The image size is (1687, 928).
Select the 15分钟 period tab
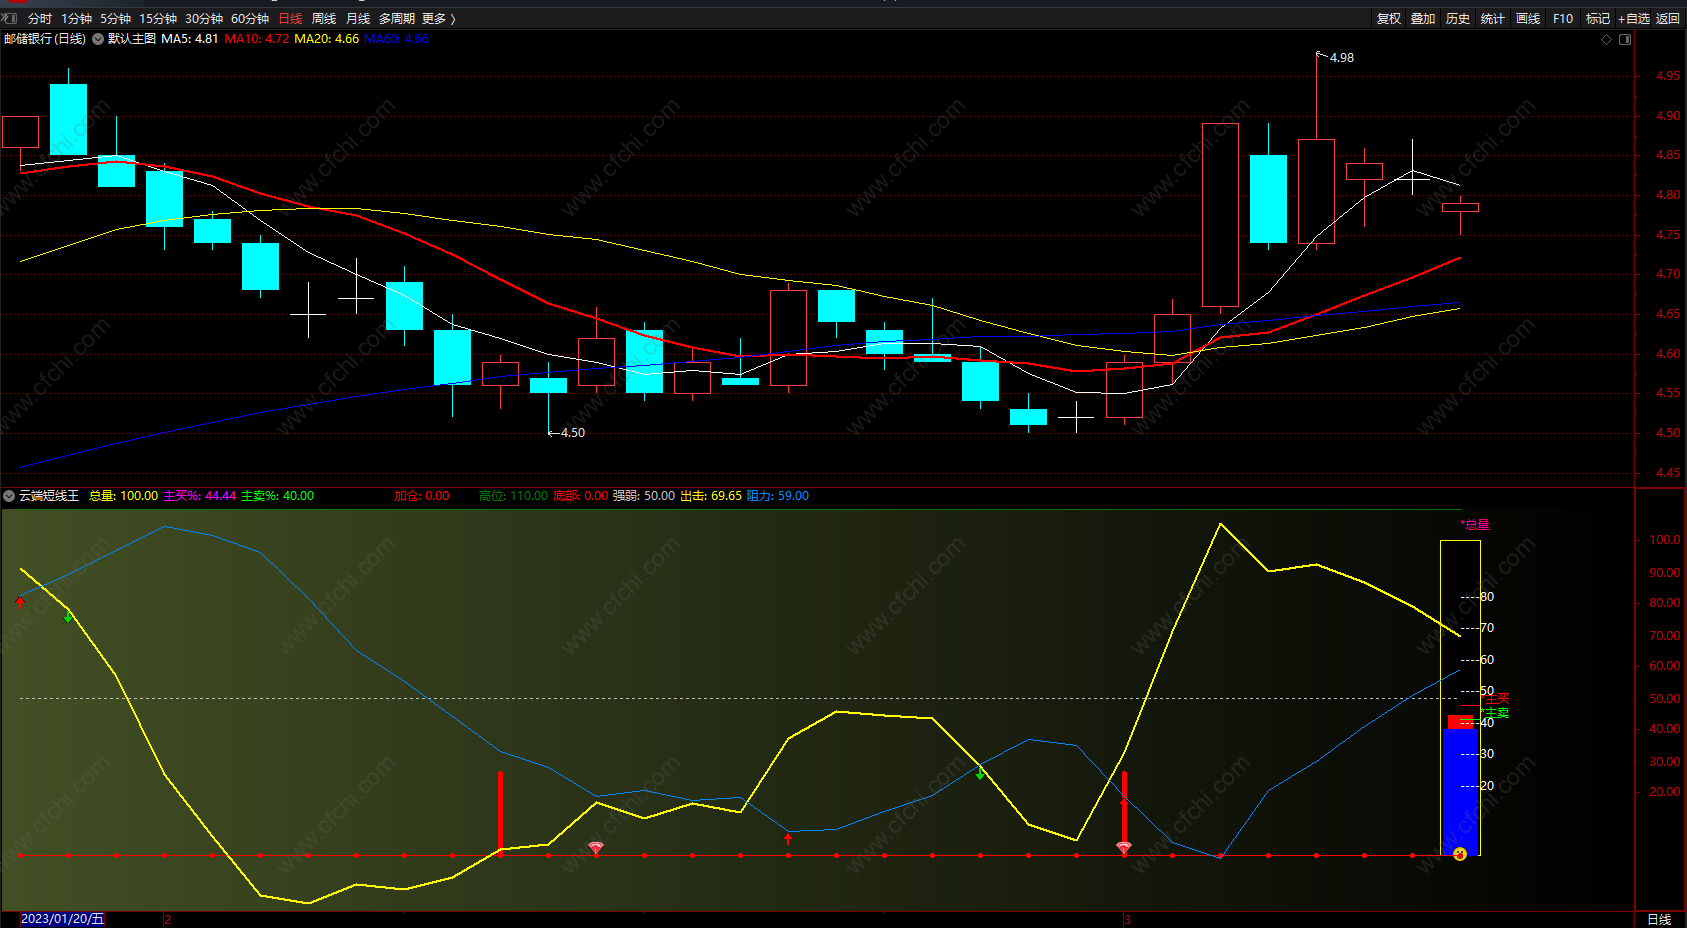[x=158, y=19]
